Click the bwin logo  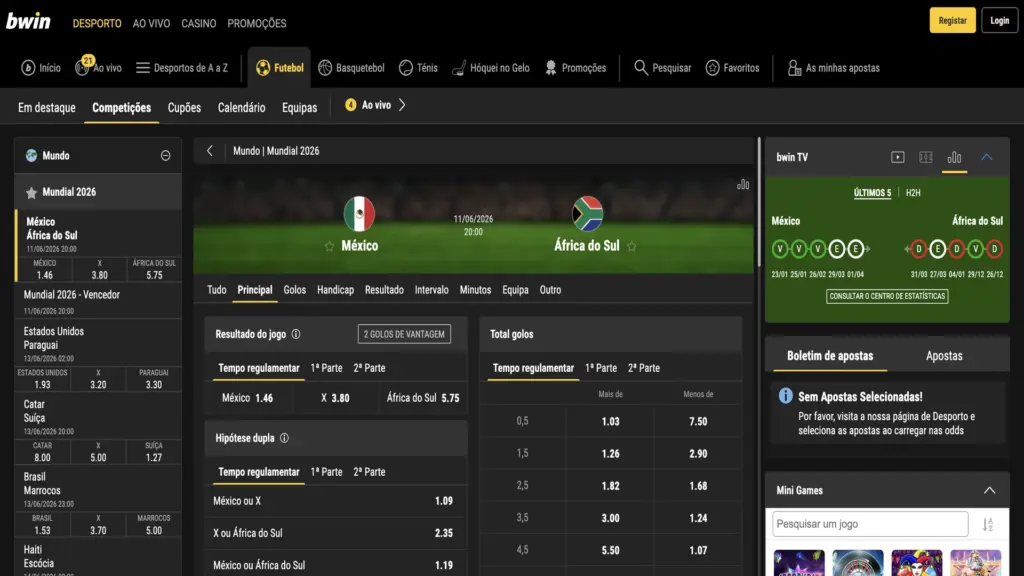click(x=28, y=21)
